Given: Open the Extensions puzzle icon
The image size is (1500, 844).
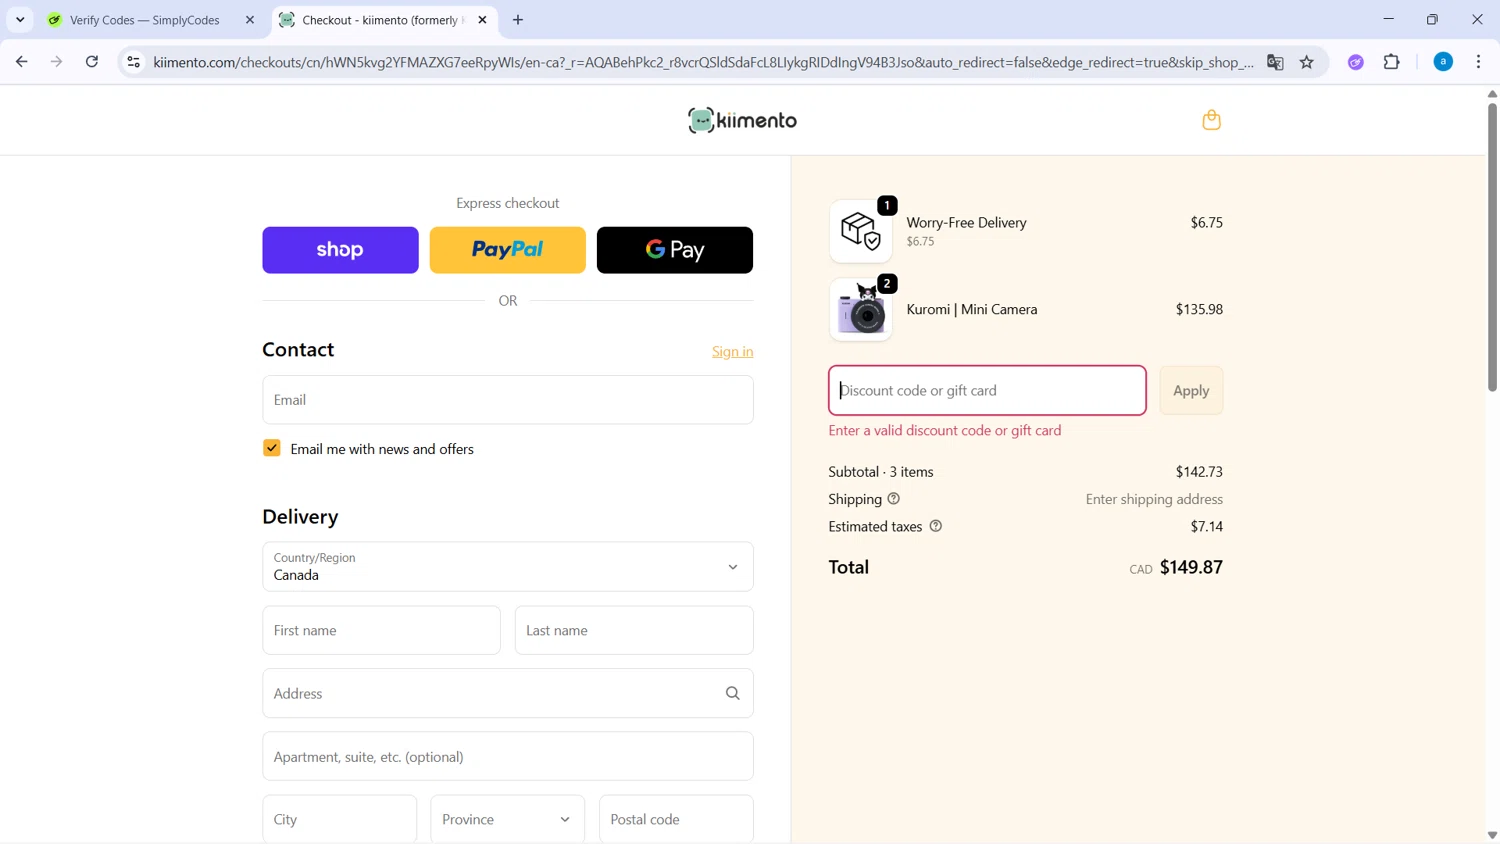Looking at the screenshot, I should click(x=1392, y=62).
